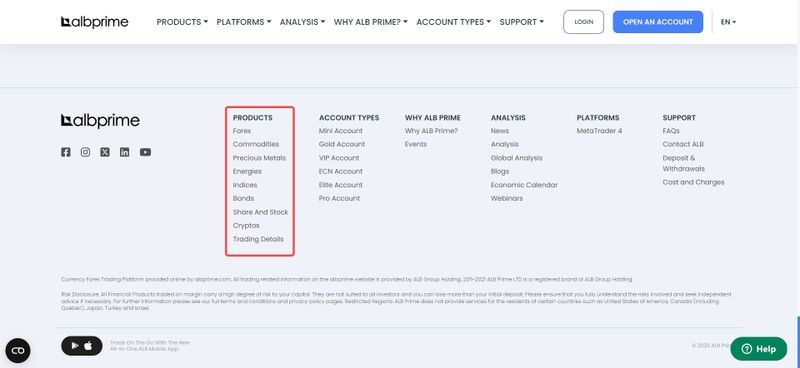This screenshot has width=800, height=368.
Task: Open the Indices footer link
Action: coord(245,185)
